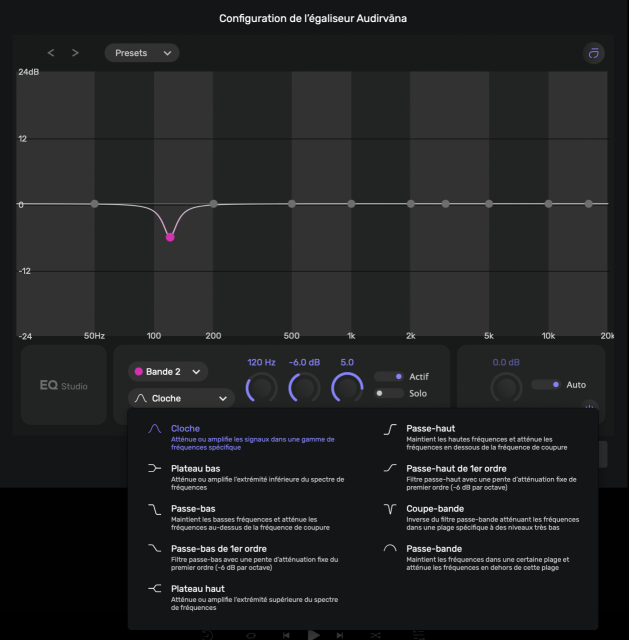This screenshot has width=629, height=640.
Task: Toggle the Actif switch off
Action: 389,377
